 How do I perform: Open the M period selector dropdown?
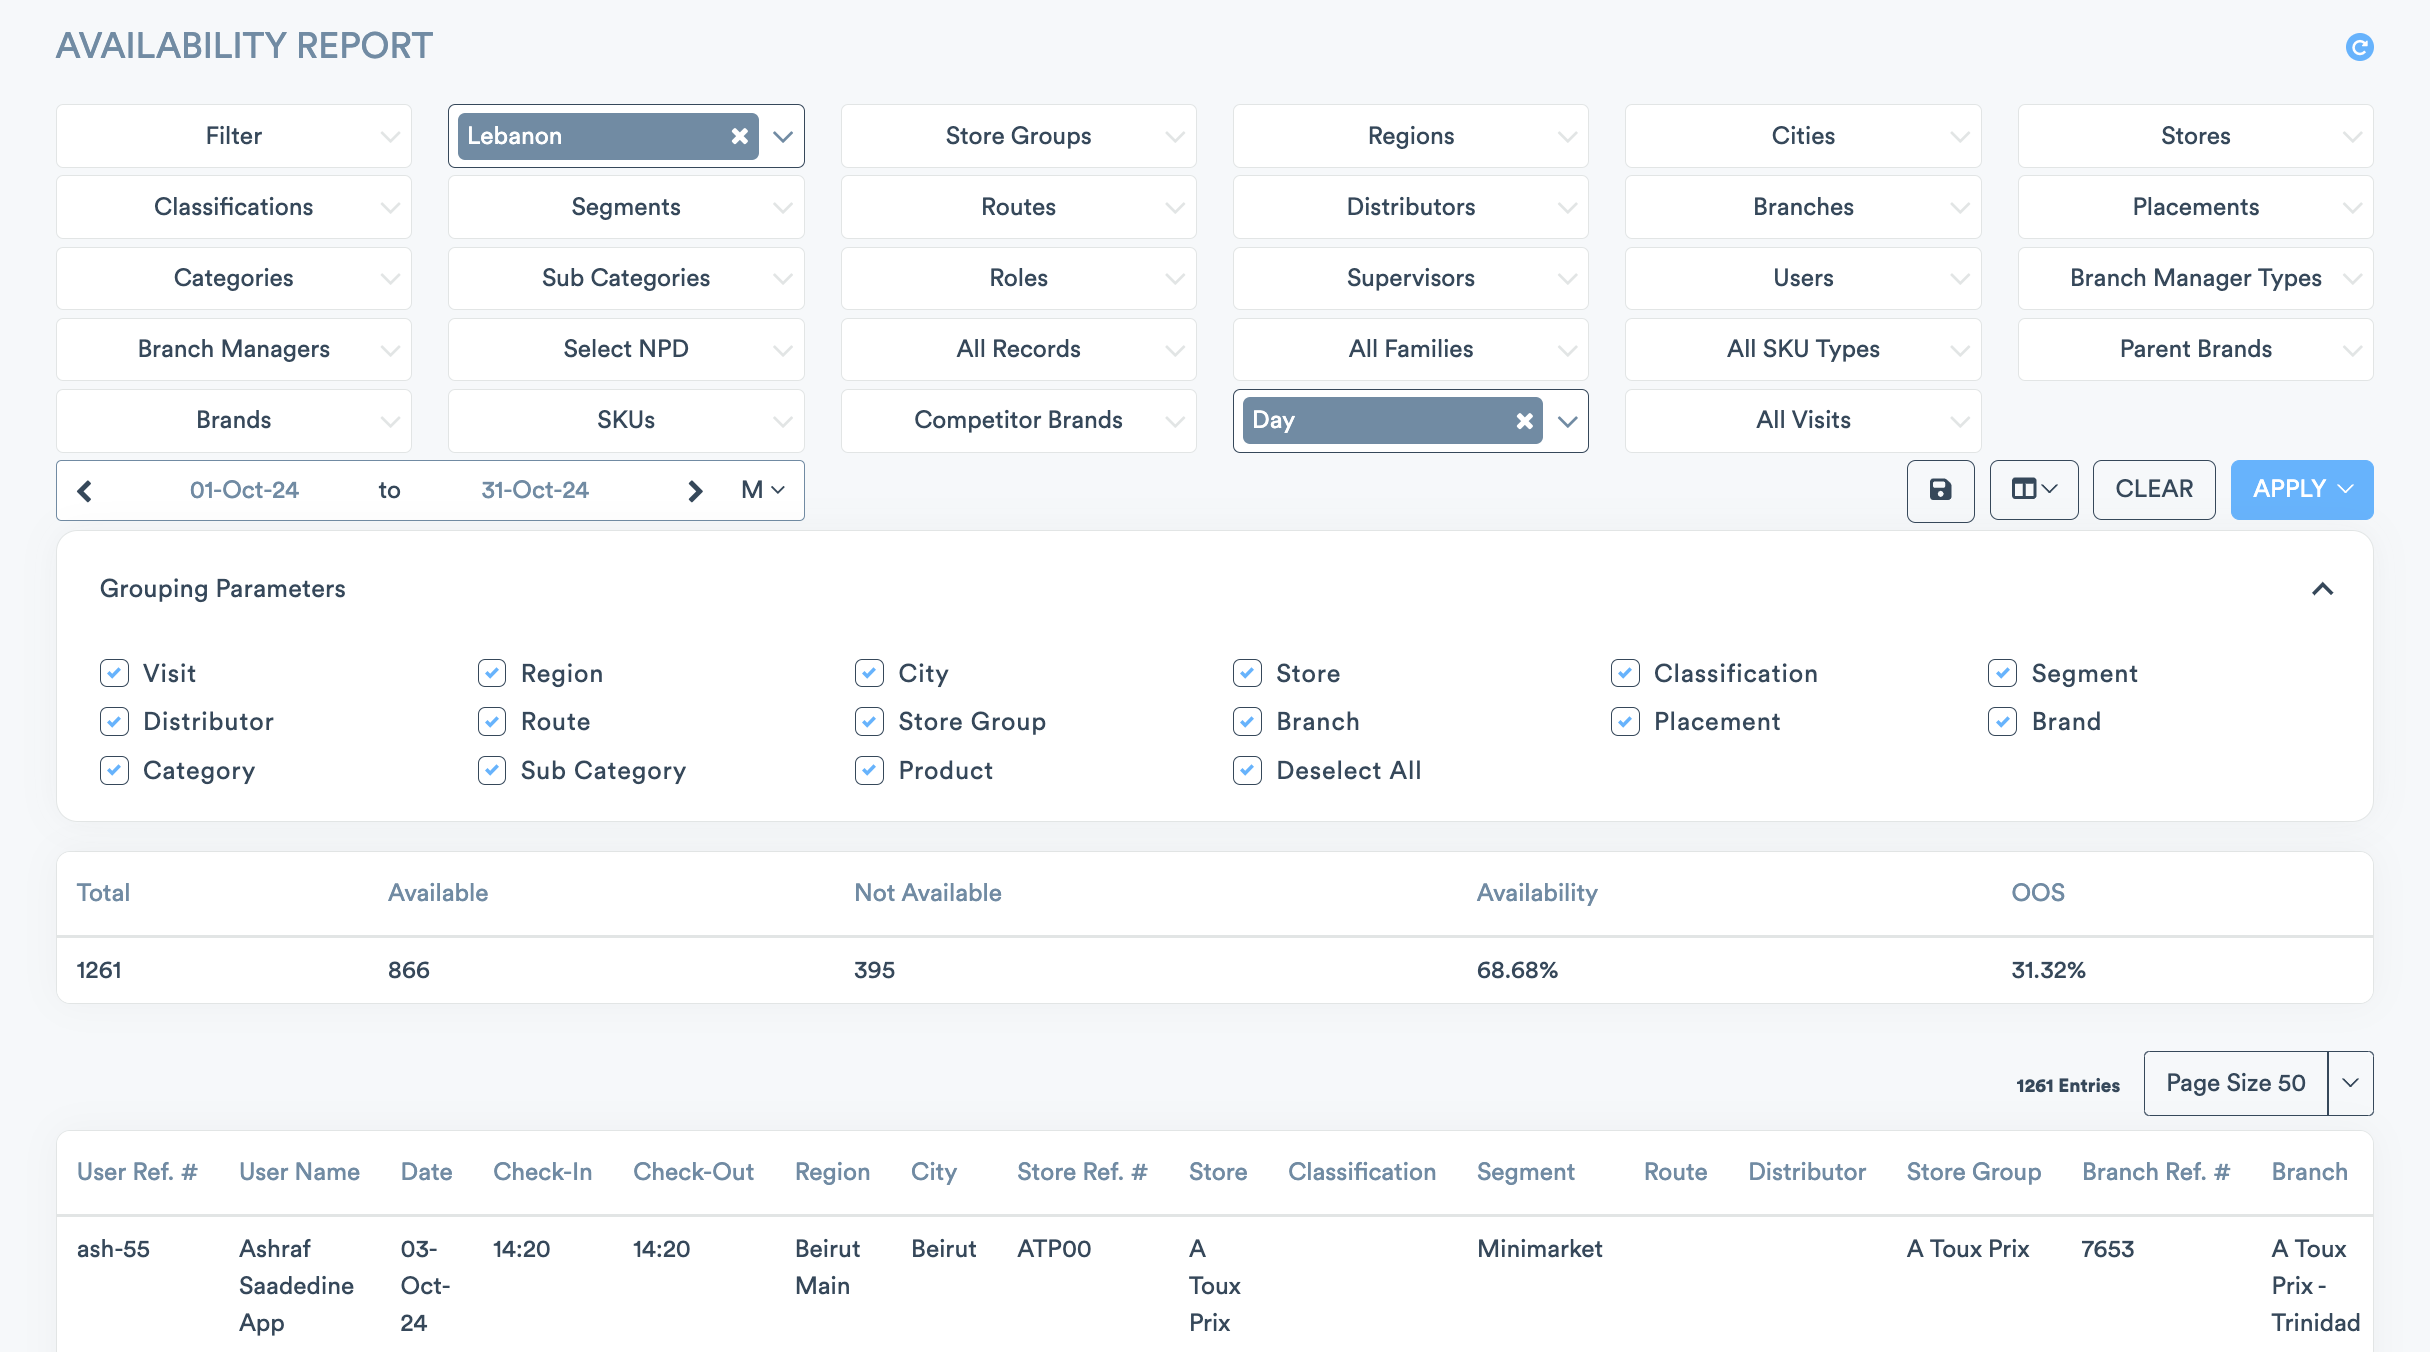point(763,490)
